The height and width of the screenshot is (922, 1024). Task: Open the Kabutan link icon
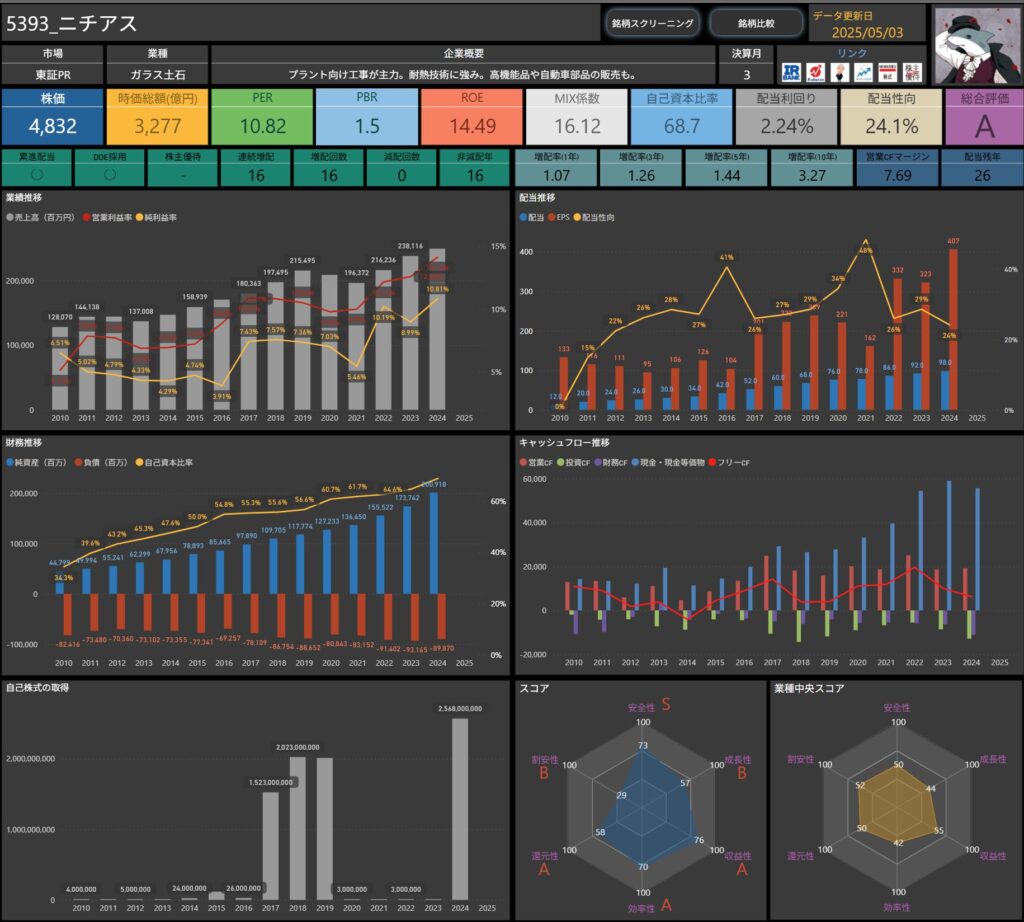(815, 72)
